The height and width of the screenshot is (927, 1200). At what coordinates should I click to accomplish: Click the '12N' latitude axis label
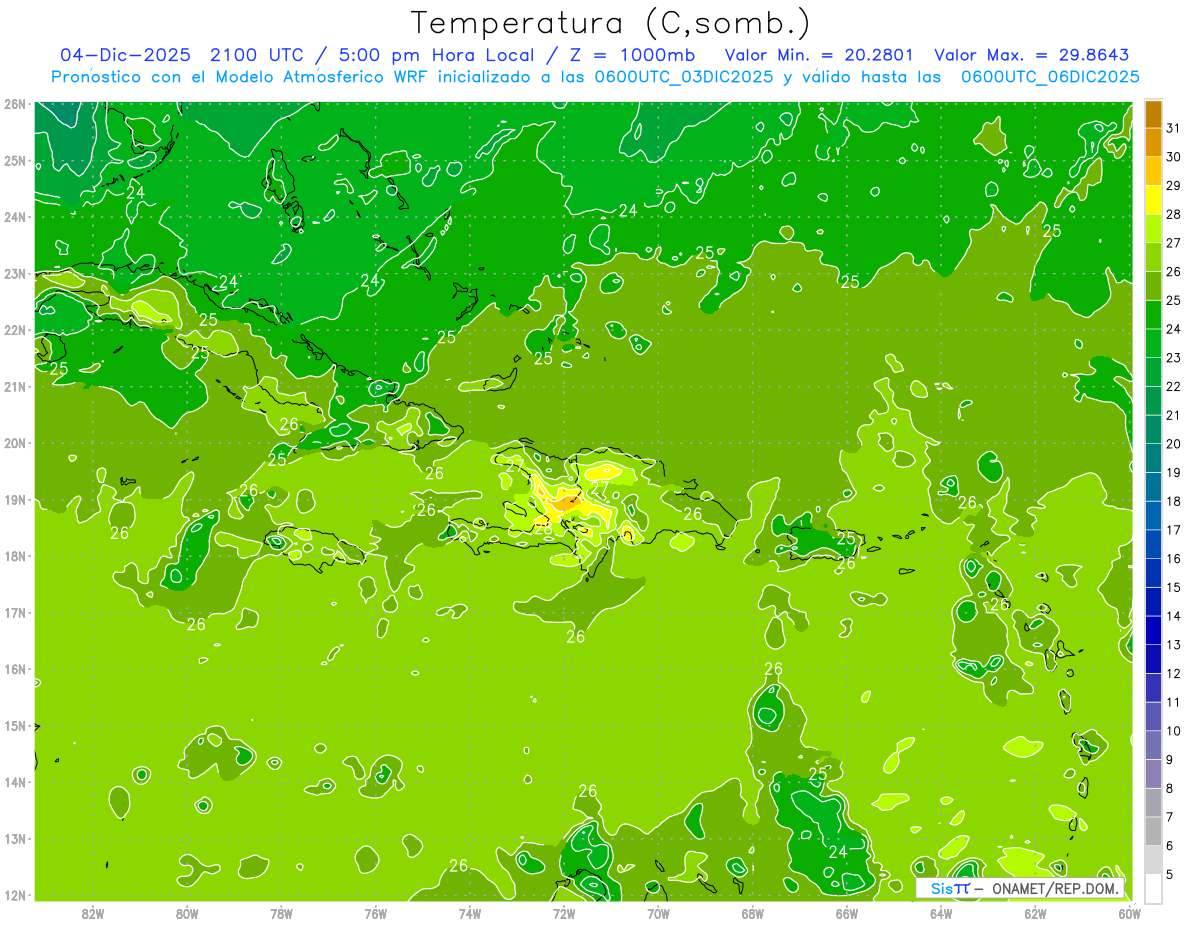[15, 895]
